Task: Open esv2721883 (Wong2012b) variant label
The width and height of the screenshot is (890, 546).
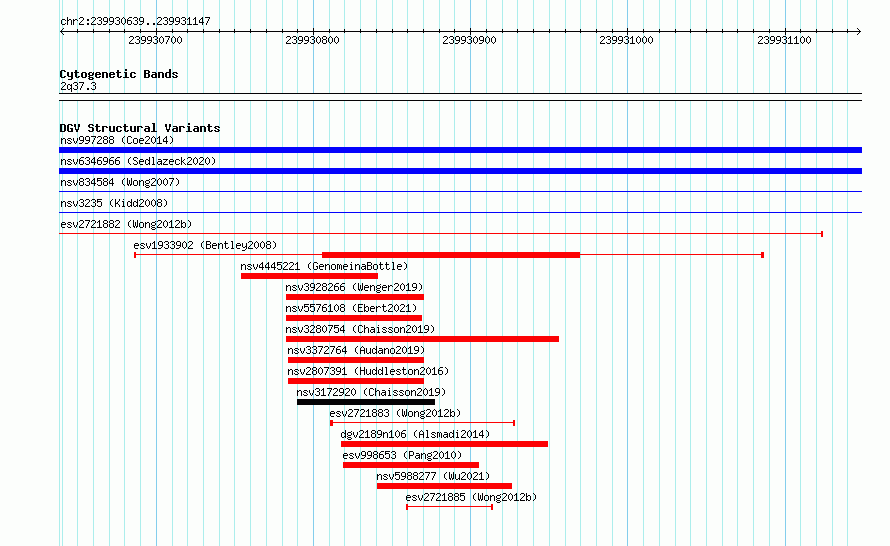Action: pyautogui.click(x=395, y=413)
